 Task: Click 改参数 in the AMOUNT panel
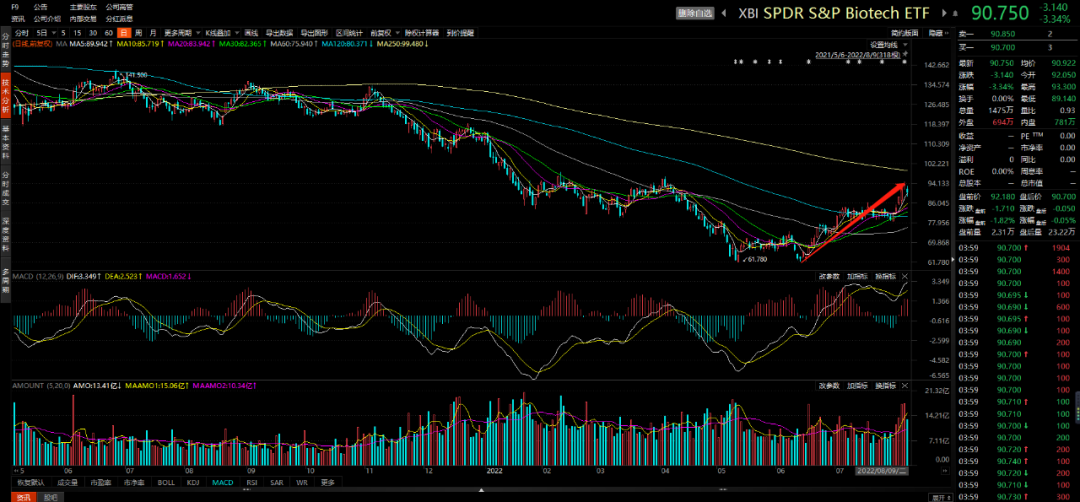coord(829,385)
